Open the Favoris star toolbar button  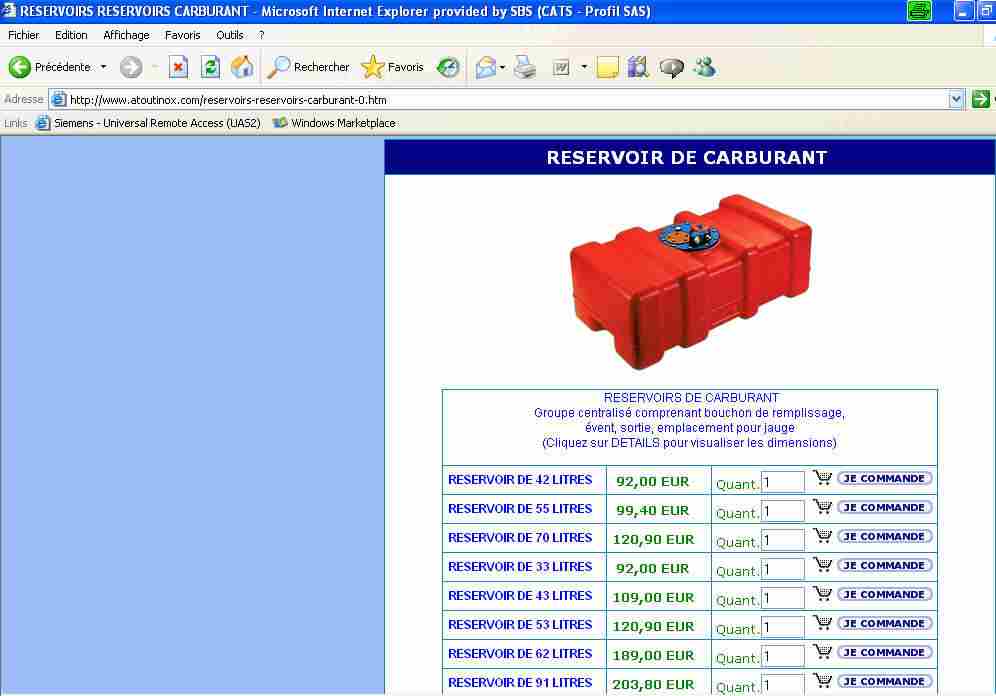coord(393,67)
